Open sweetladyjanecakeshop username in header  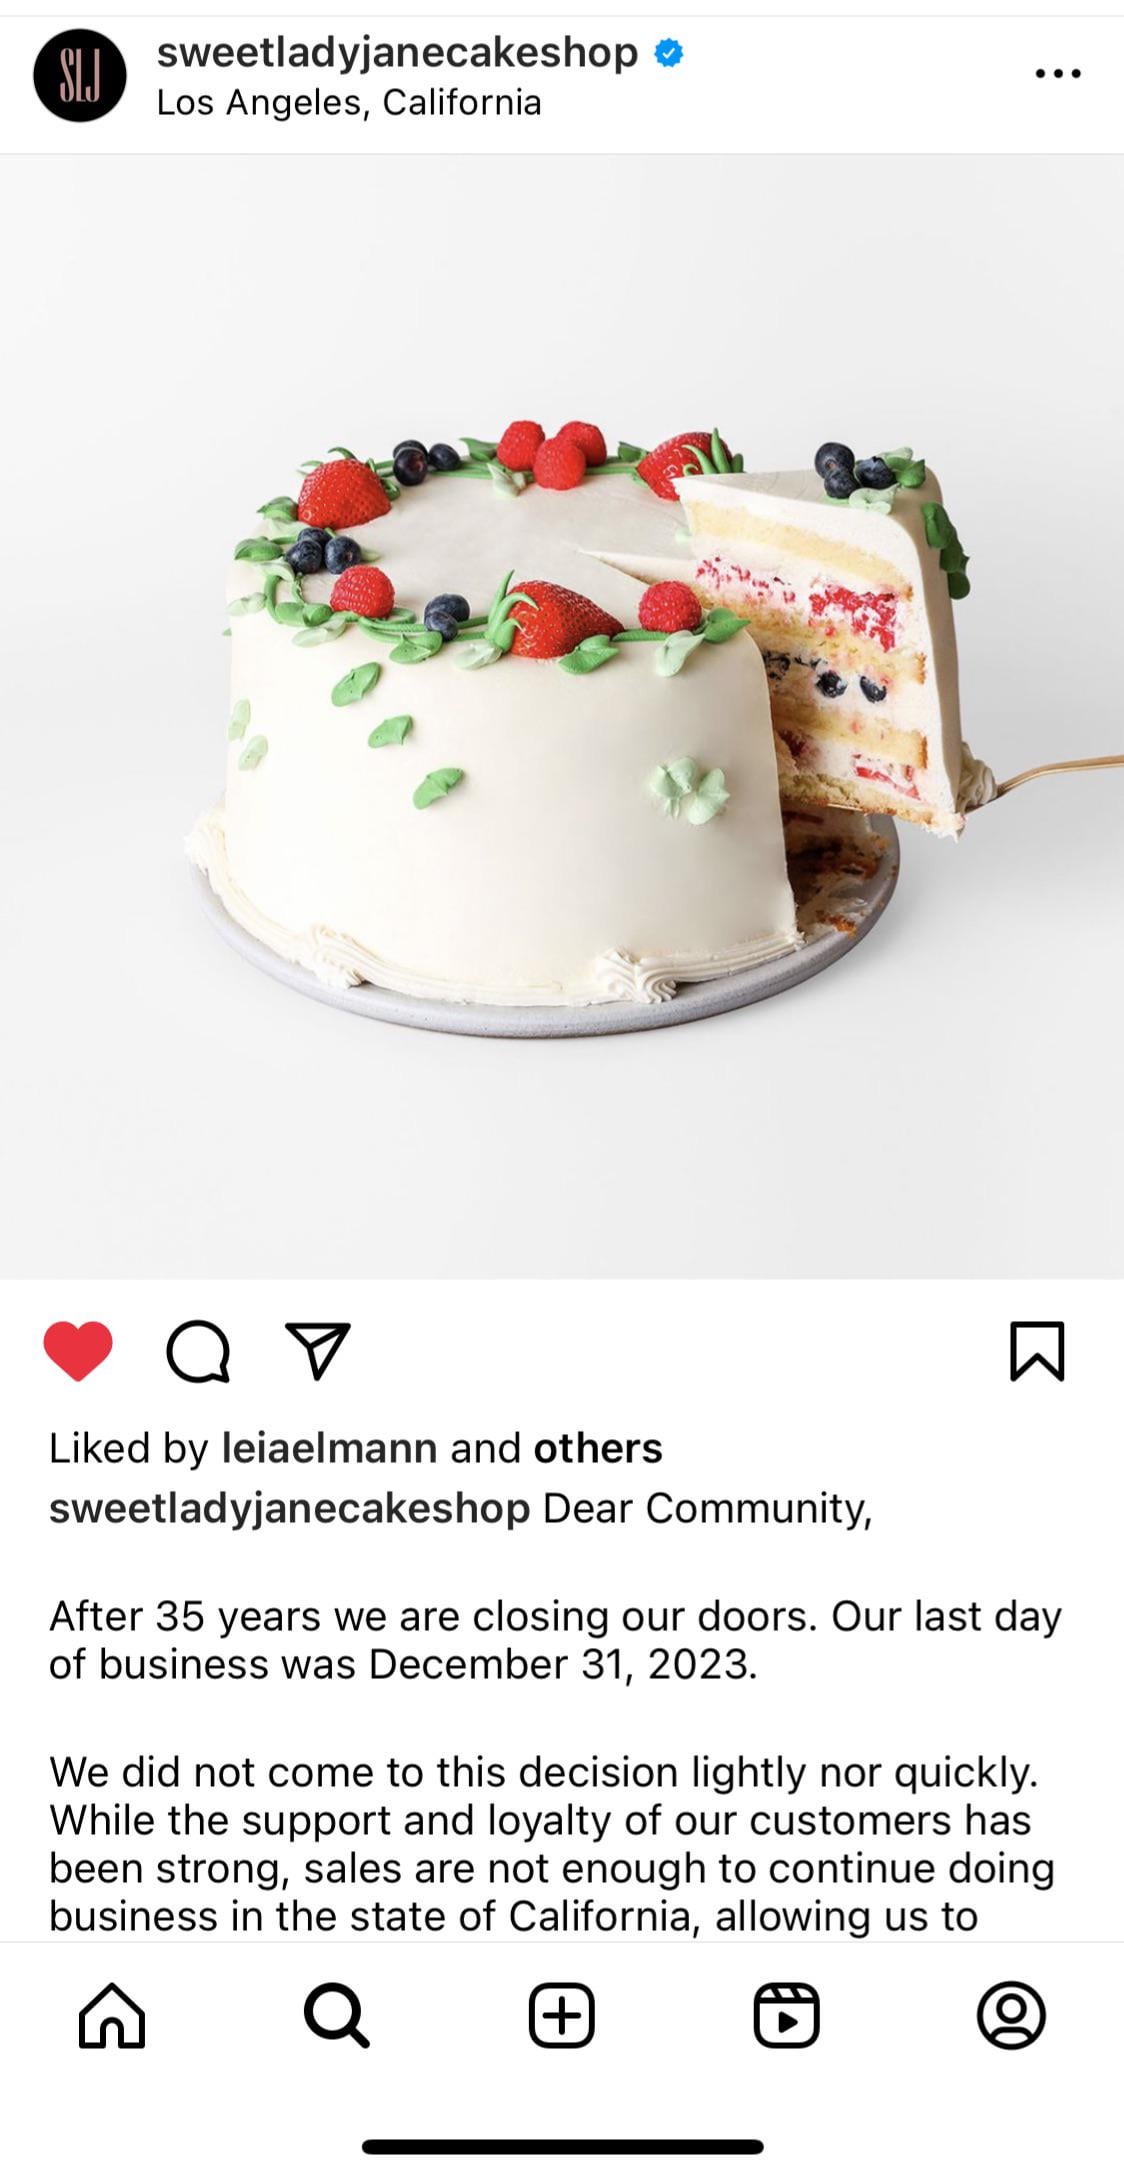click(397, 53)
